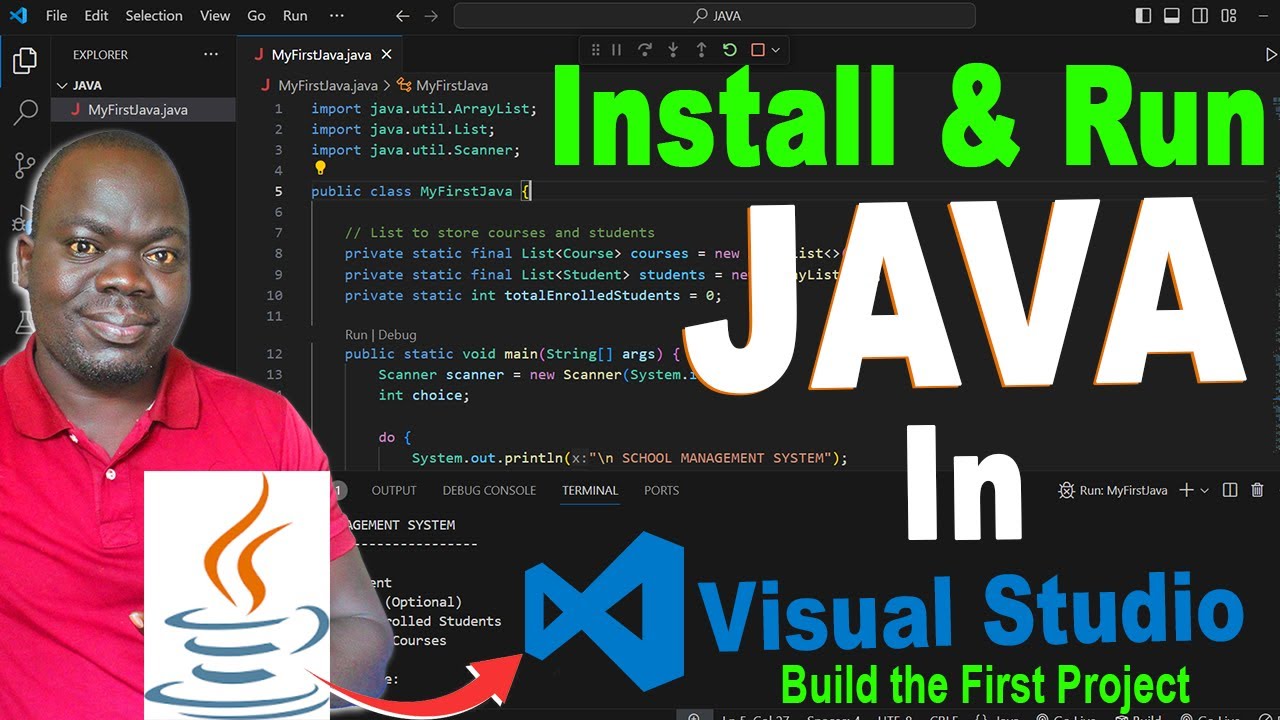This screenshot has width=1280, height=720.
Task: Click the 'public class MyFirstJava {' line
Action: pos(422,191)
